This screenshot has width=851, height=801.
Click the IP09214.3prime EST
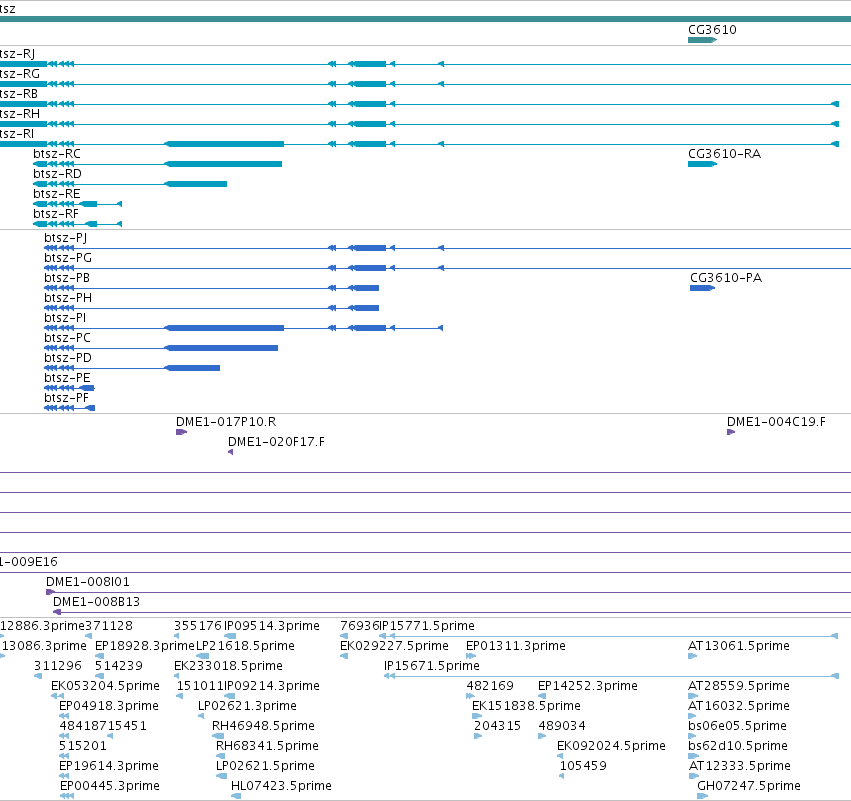272,686
